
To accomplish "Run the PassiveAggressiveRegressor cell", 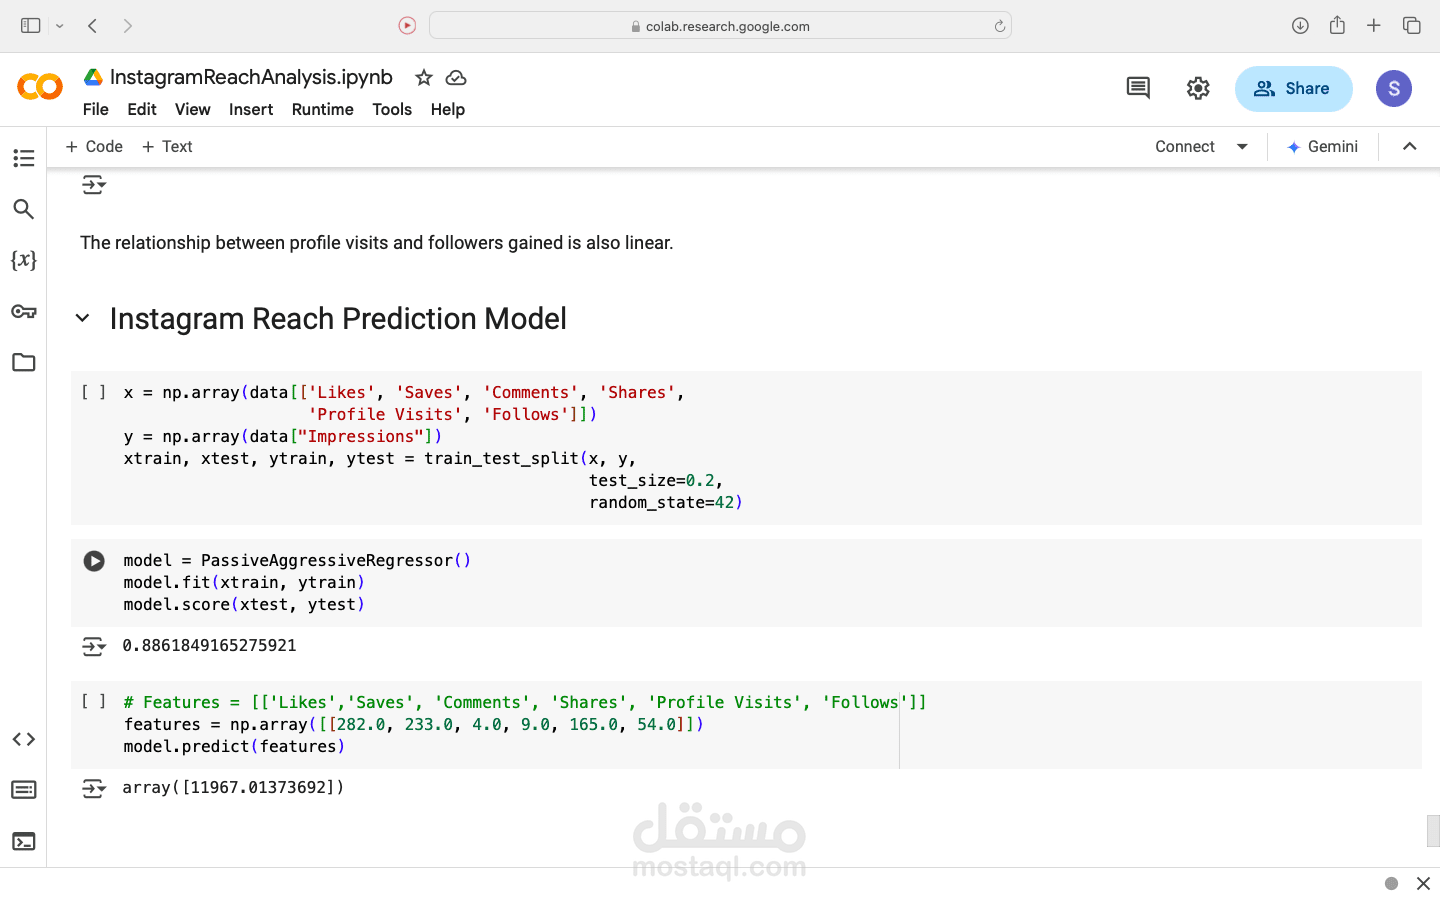I will (94, 561).
